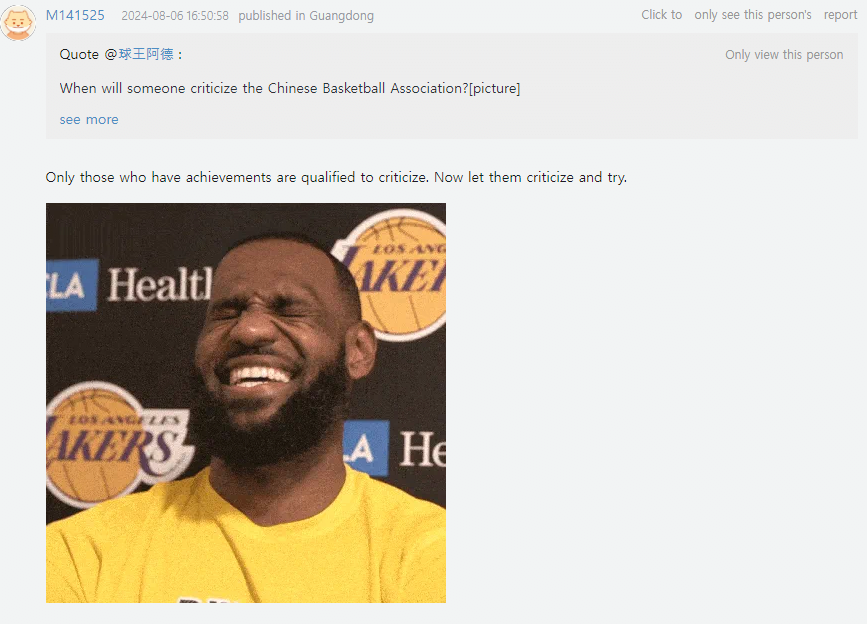The height and width of the screenshot is (624, 867).
Task: Select the 'Quote' label in the gray box
Action: (79, 54)
